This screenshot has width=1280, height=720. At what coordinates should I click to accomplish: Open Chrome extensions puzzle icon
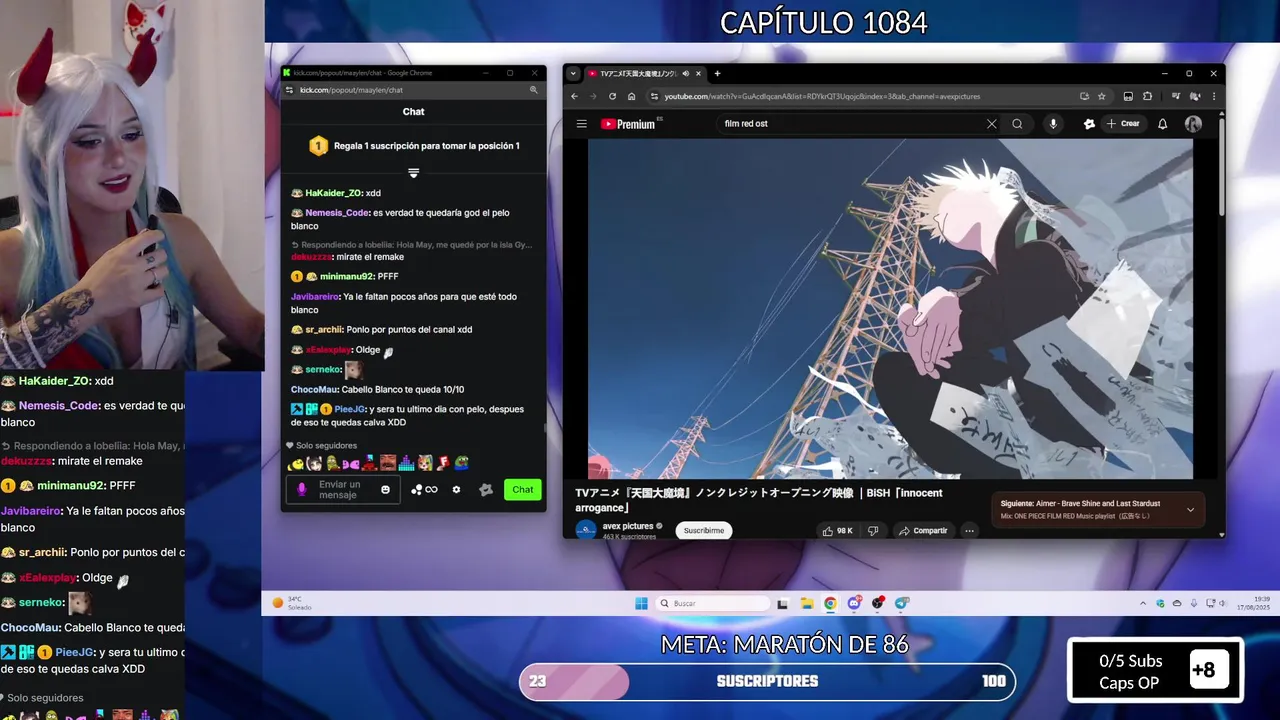click(1147, 96)
